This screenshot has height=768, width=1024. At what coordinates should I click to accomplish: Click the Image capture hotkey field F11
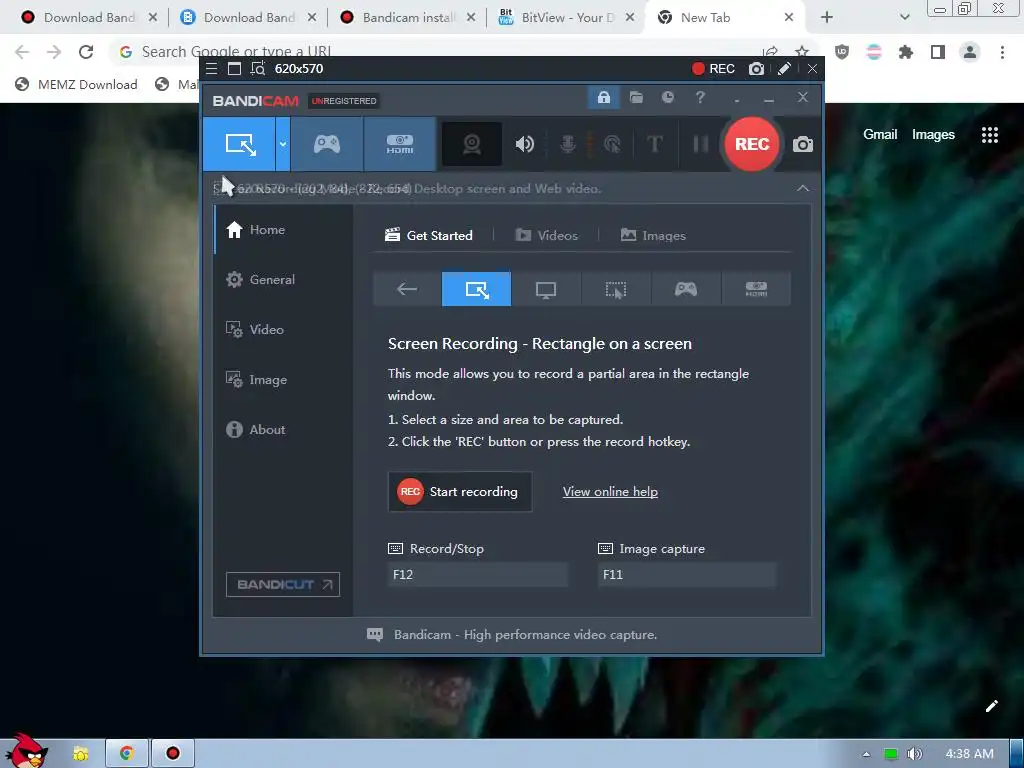point(686,575)
